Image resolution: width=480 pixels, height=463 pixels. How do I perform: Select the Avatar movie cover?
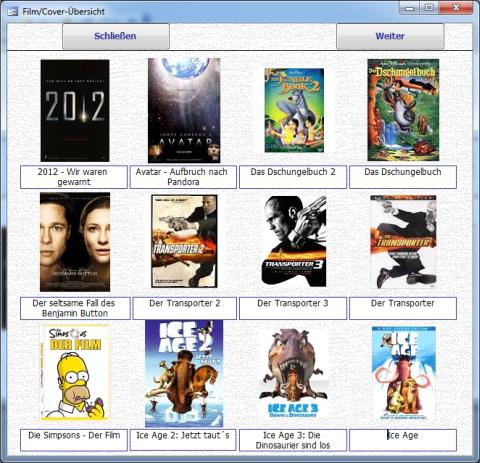tap(184, 110)
